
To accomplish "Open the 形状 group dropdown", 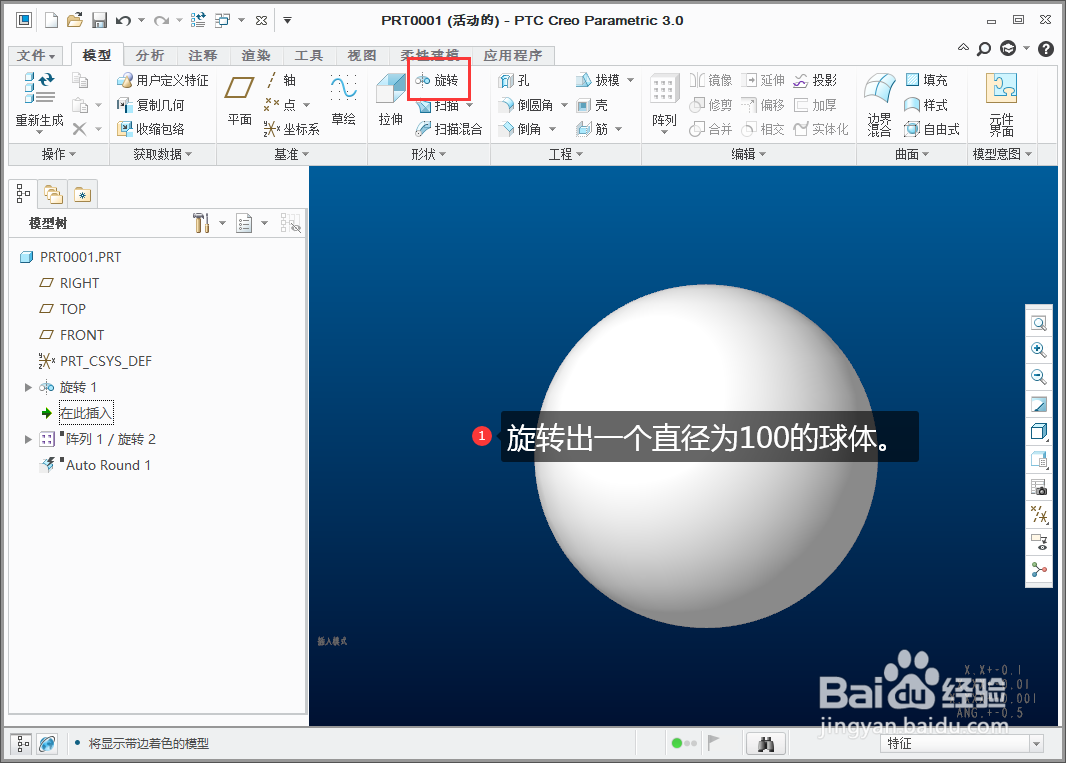I will coord(428,154).
